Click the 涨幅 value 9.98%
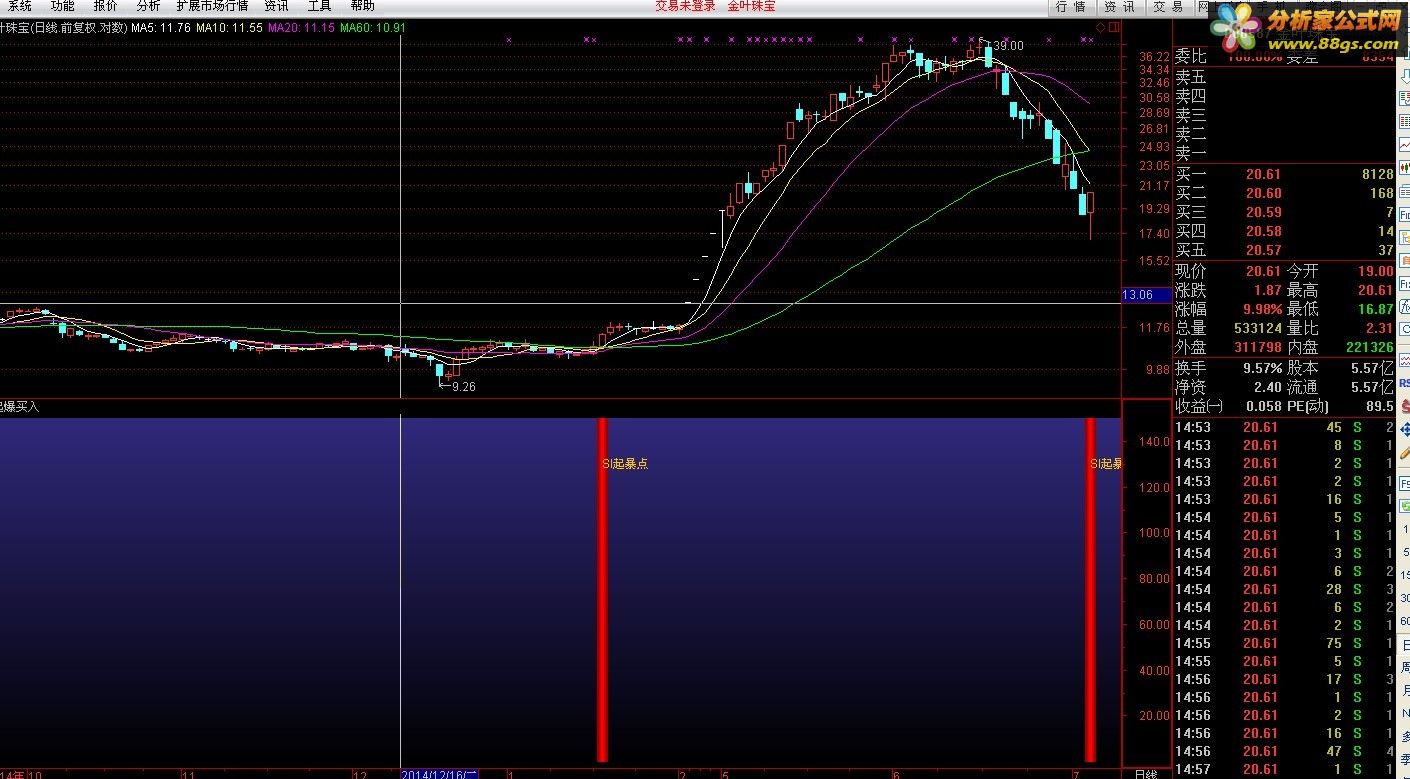 1260,309
